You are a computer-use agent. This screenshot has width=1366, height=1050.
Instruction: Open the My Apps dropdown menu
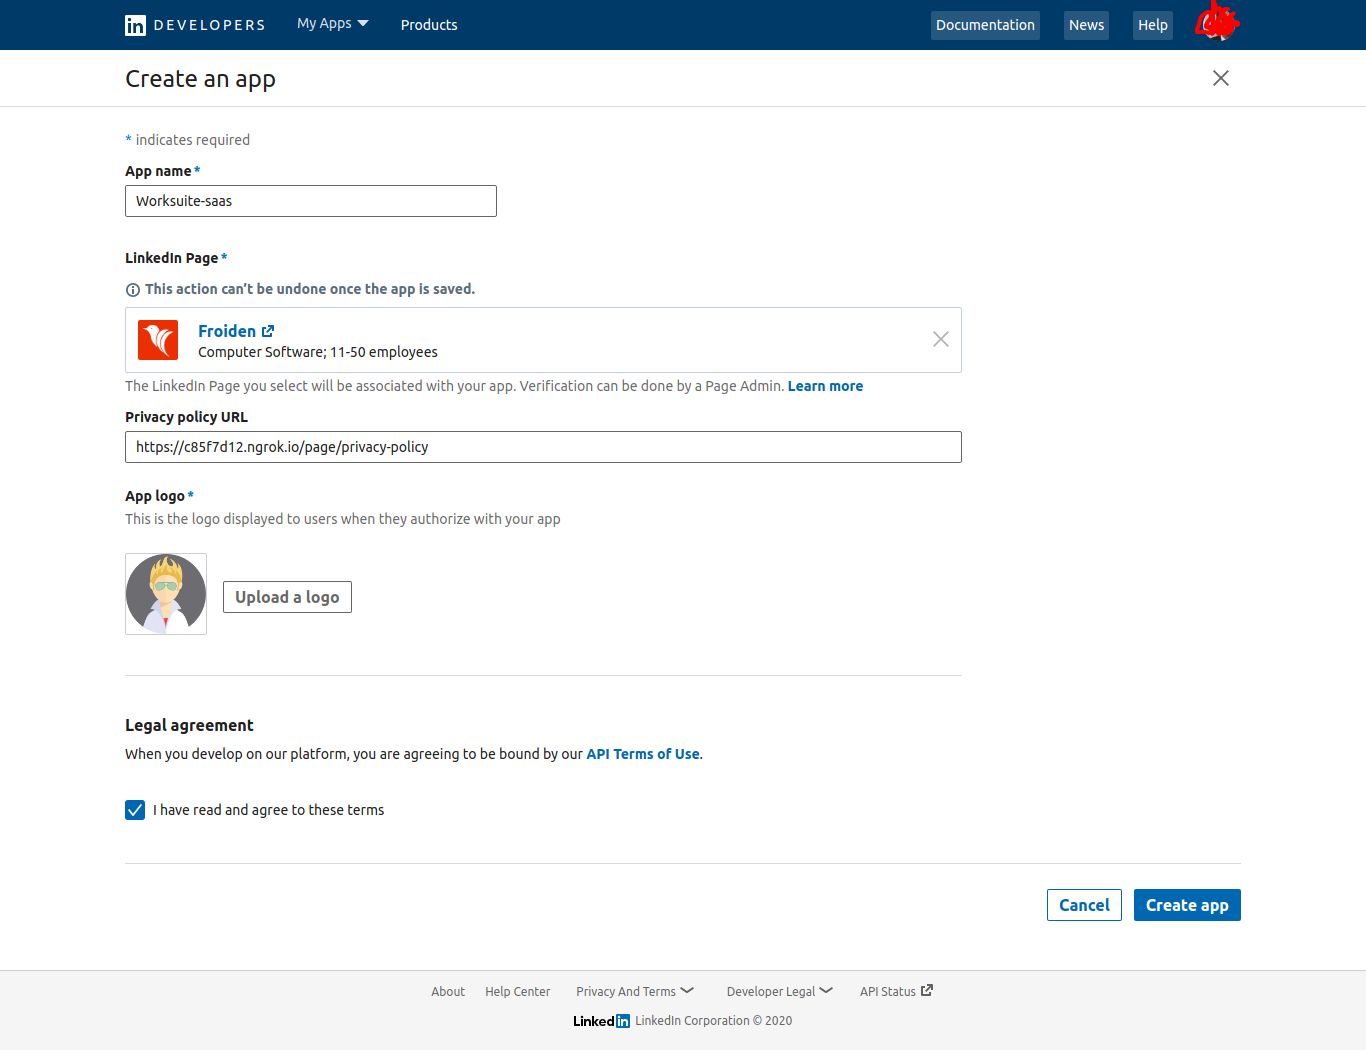pos(333,23)
